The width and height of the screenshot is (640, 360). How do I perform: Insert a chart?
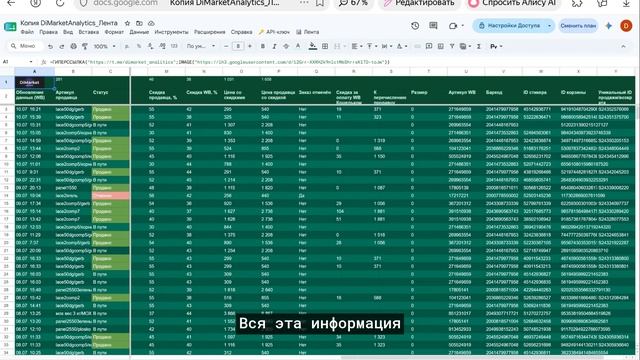coord(440,47)
